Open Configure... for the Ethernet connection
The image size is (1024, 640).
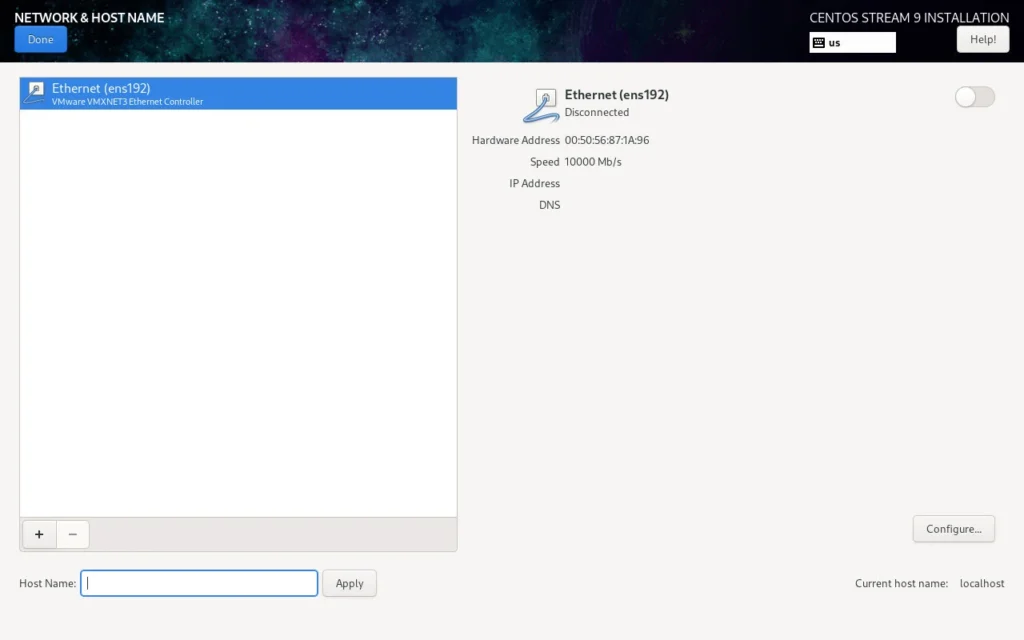point(953,529)
